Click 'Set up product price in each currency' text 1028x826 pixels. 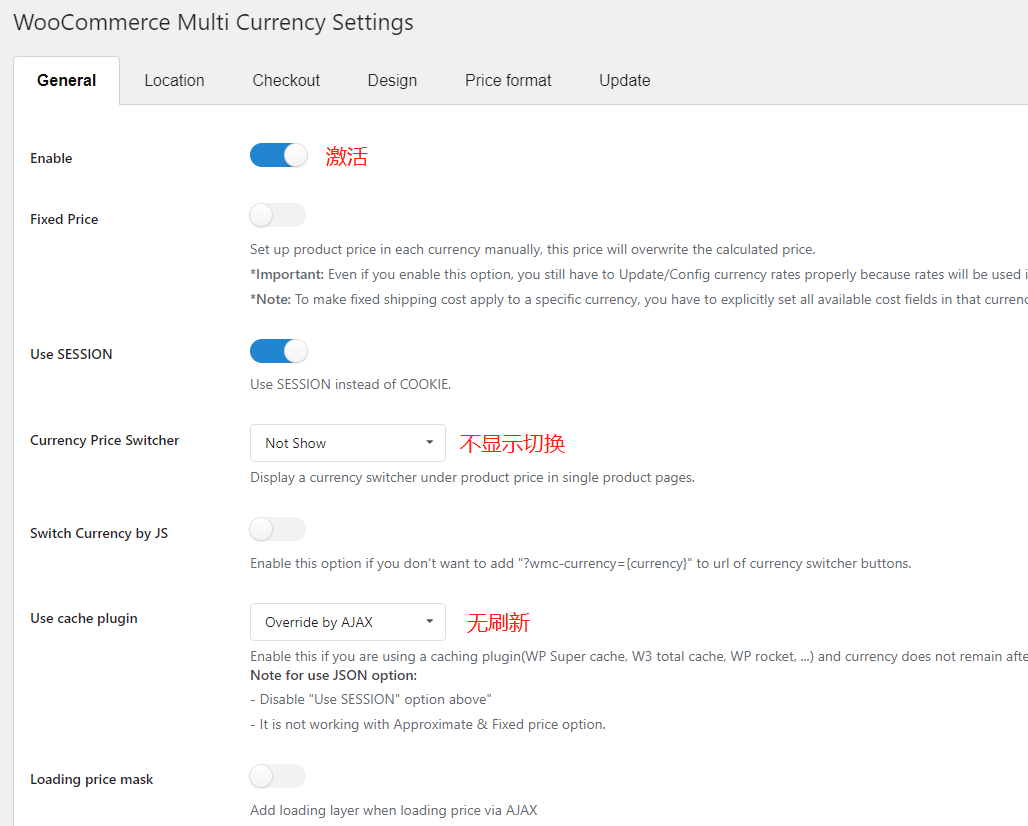pyautogui.click(x=532, y=249)
